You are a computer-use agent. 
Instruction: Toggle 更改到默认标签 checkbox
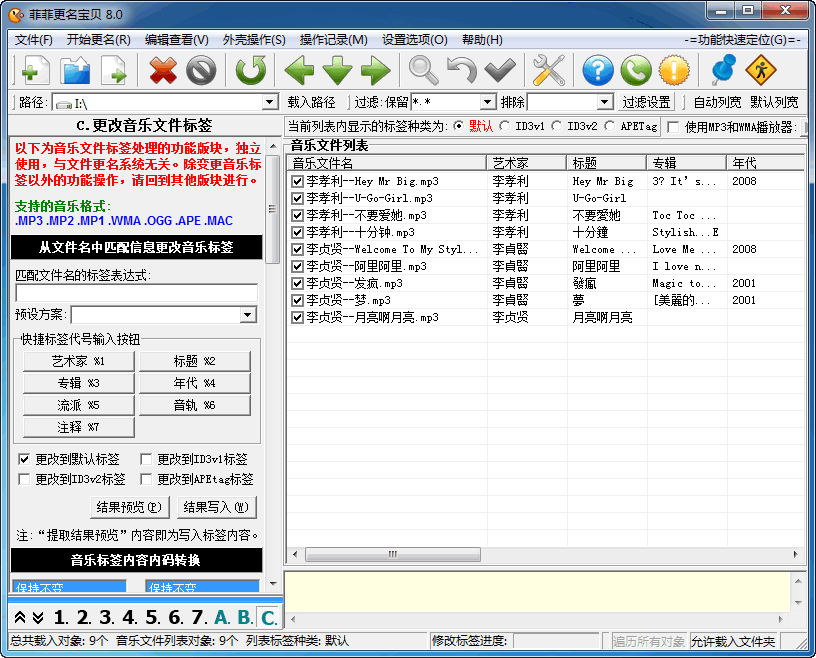pos(24,459)
